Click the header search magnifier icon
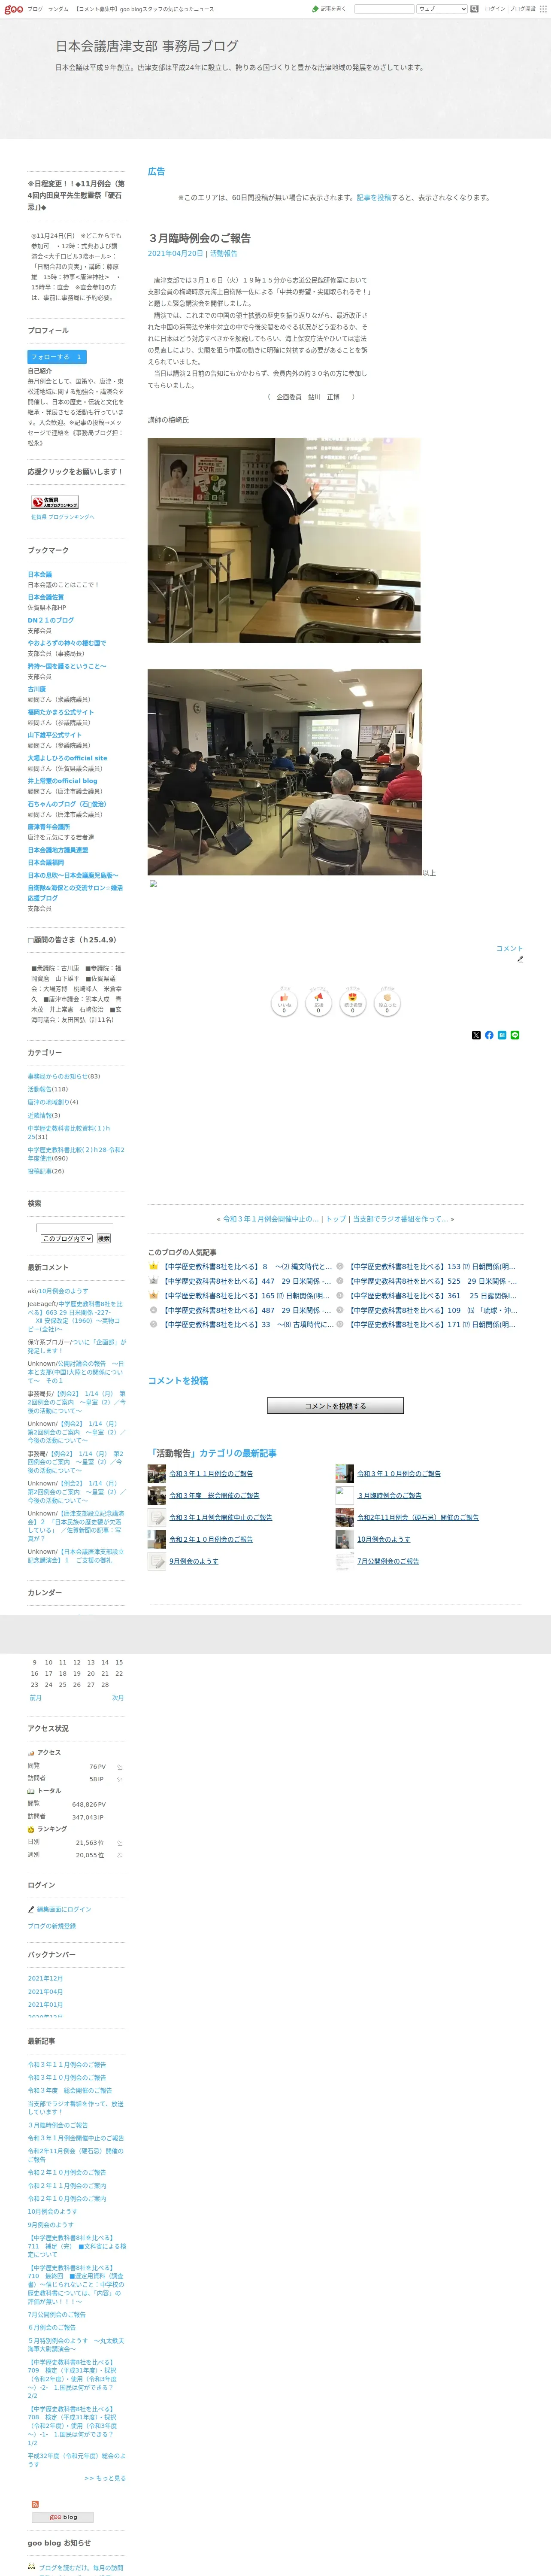The height and width of the screenshot is (2576, 551). point(474,9)
